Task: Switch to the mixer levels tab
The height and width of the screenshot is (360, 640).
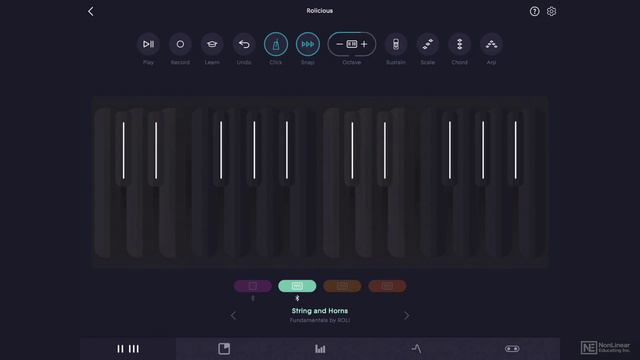Action: point(320,349)
